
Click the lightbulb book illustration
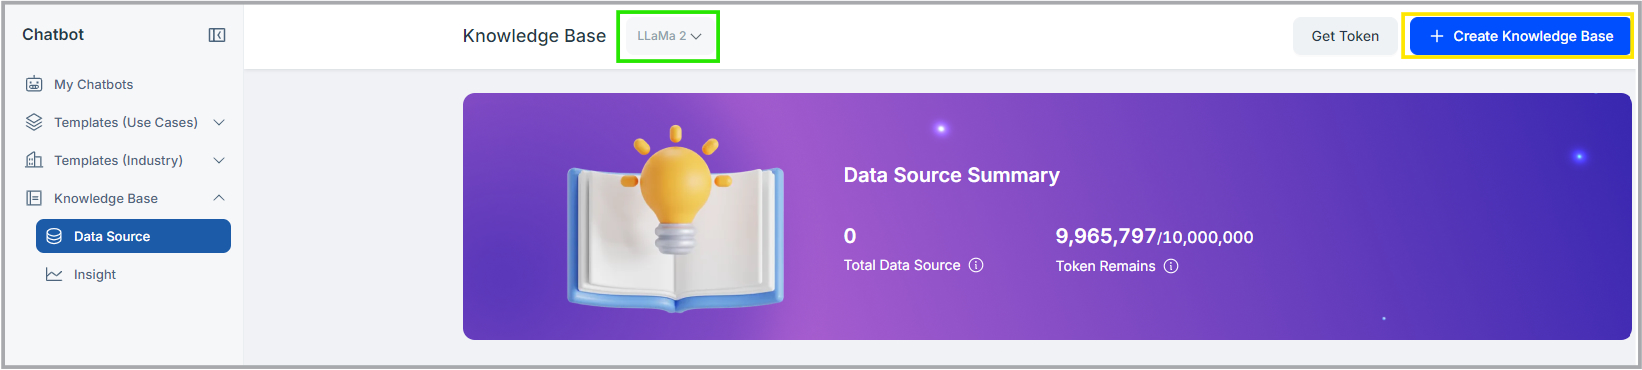tap(676, 218)
